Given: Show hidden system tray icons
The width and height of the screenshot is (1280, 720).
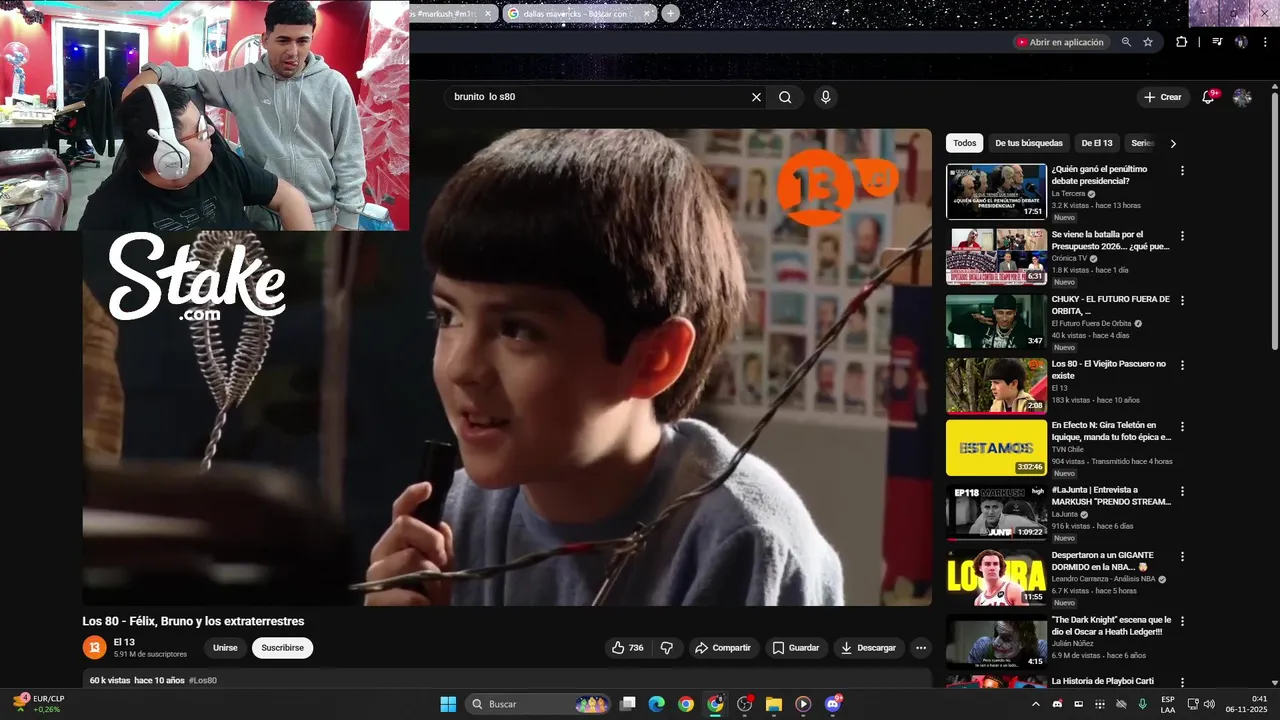Looking at the screenshot, I should click(x=1035, y=704).
